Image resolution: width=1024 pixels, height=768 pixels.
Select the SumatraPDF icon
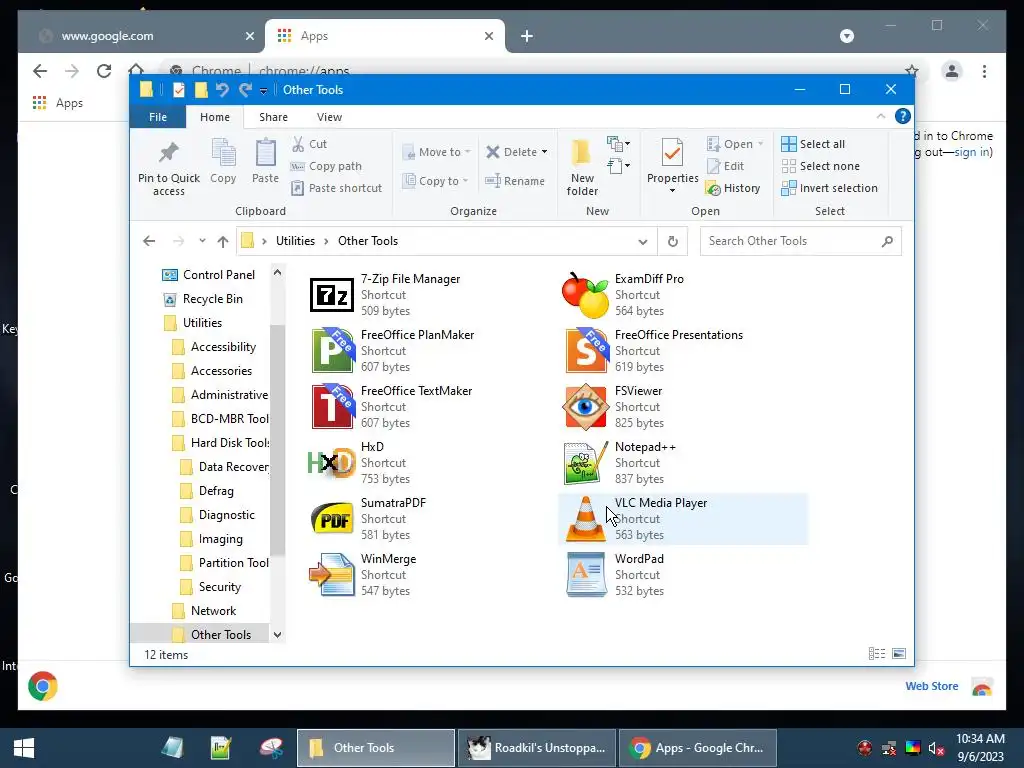[x=332, y=519]
